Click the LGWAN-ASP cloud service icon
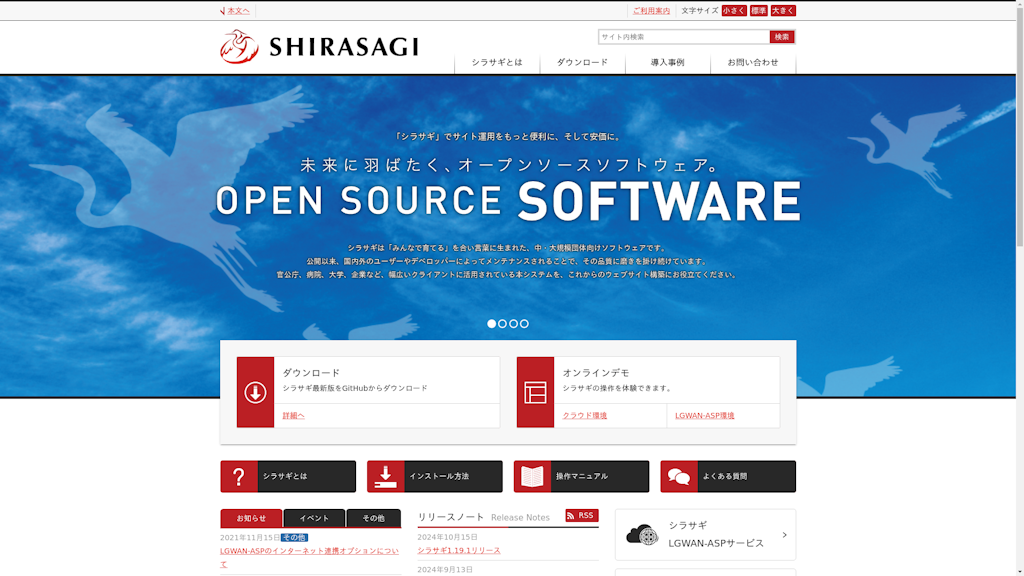 click(642, 535)
